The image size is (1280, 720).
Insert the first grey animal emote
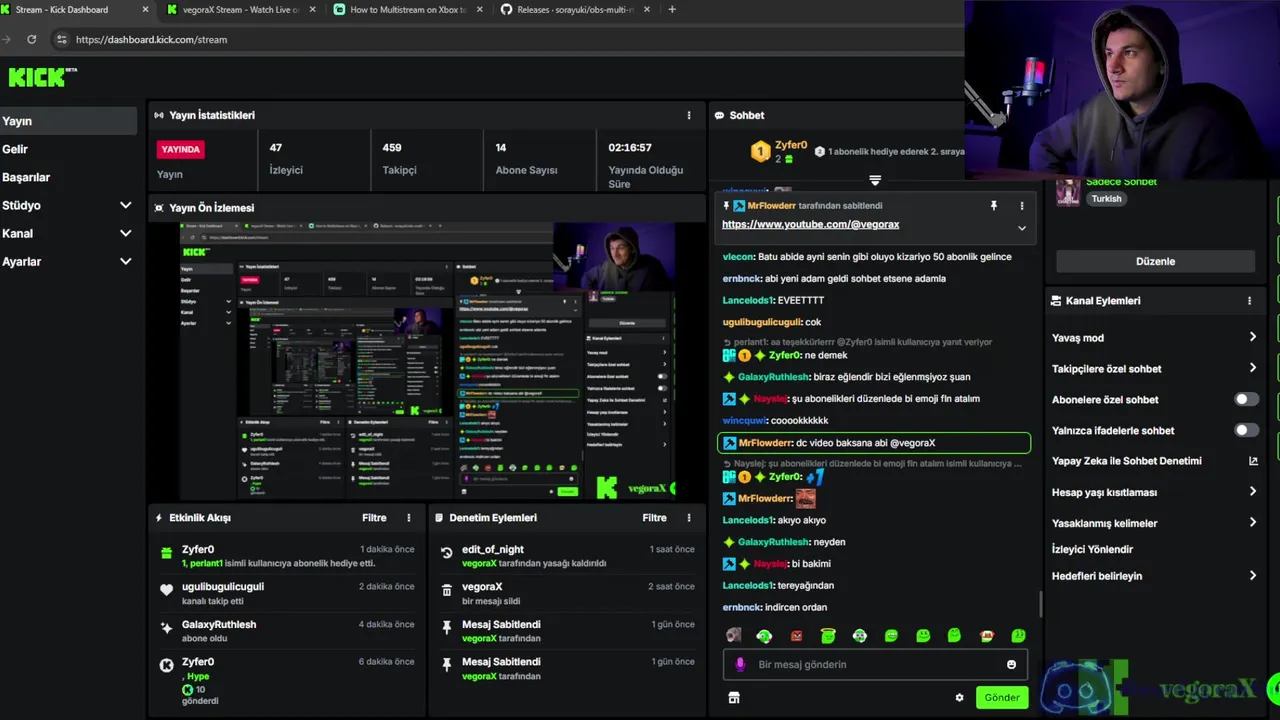[x=734, y=636]
